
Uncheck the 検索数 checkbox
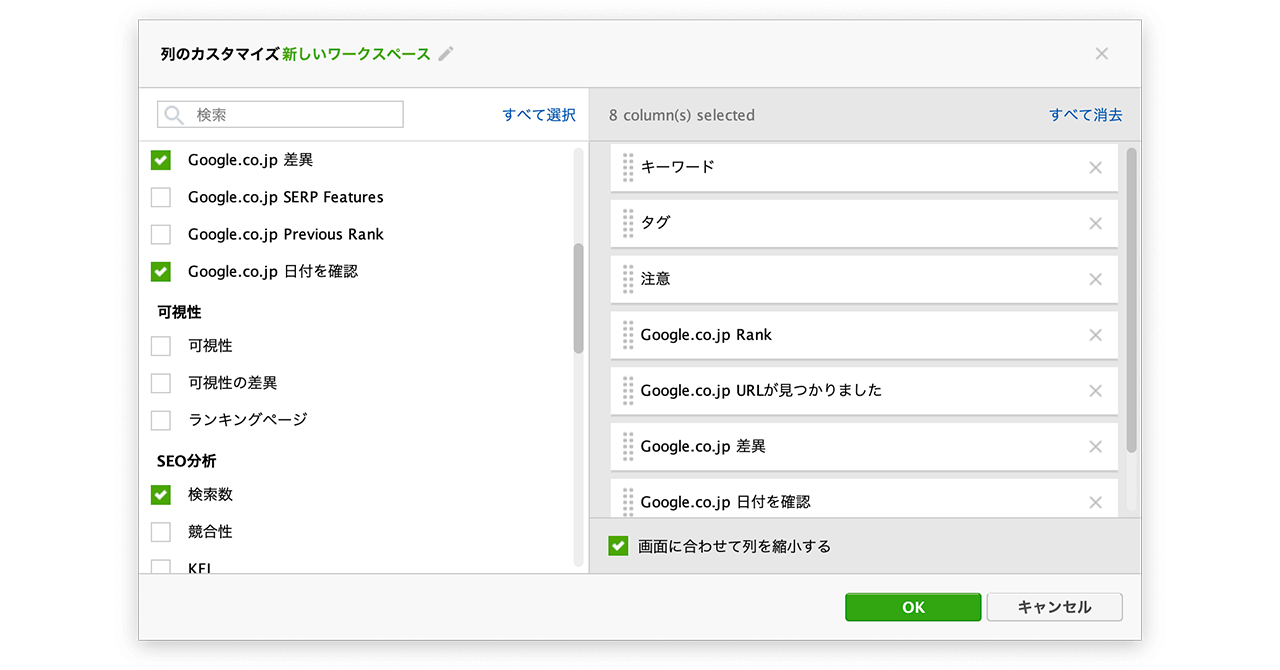(161, 495)
